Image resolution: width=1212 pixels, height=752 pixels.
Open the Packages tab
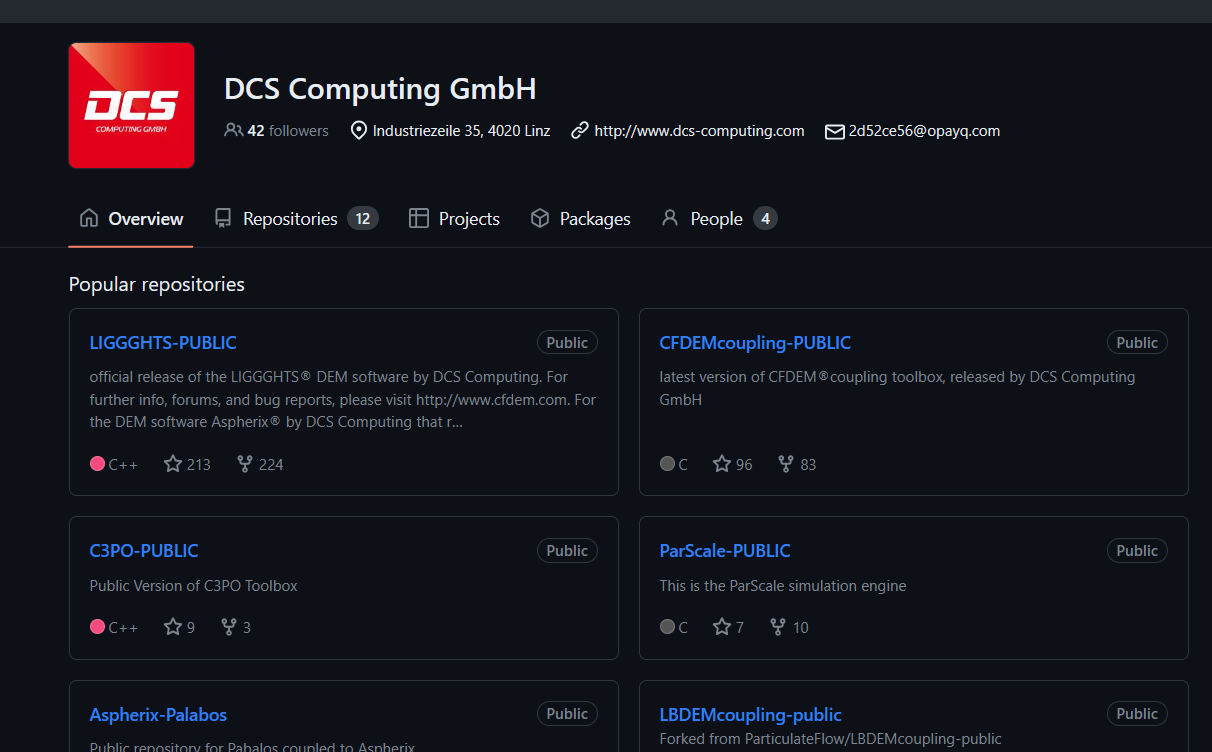[x=580, y=219]
